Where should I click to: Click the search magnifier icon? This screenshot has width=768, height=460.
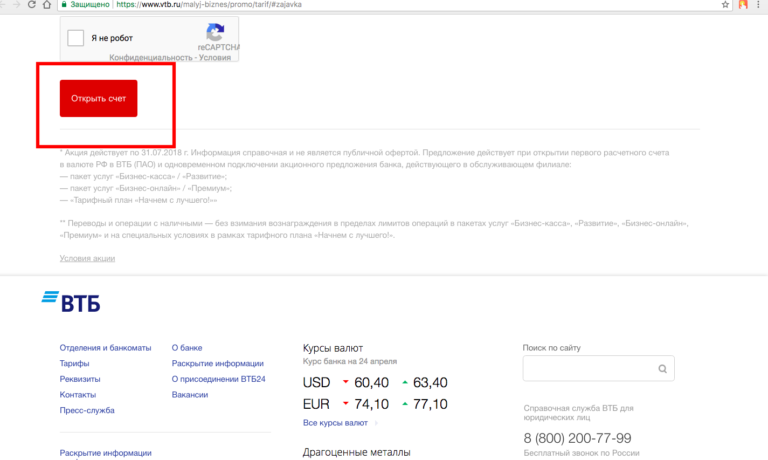pos(662,370)
